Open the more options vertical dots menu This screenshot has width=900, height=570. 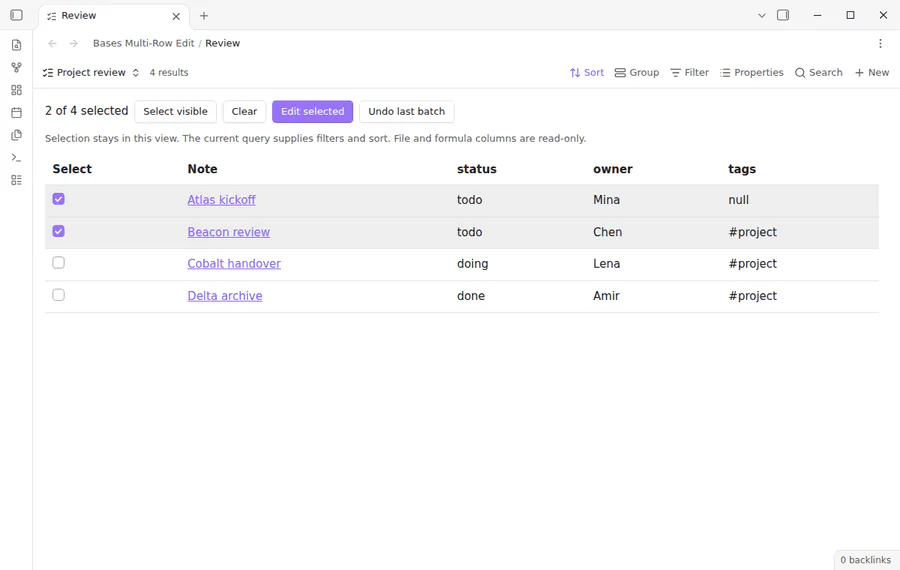tap(880, 43)
